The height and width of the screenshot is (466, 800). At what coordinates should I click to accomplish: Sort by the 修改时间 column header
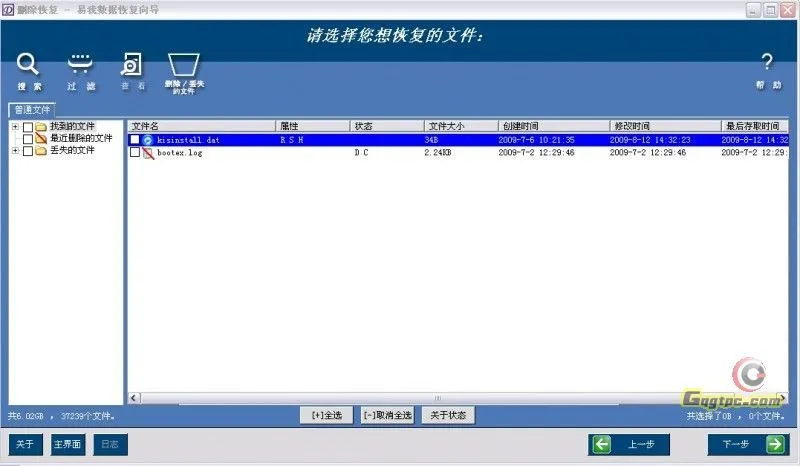tap(666, 126)
